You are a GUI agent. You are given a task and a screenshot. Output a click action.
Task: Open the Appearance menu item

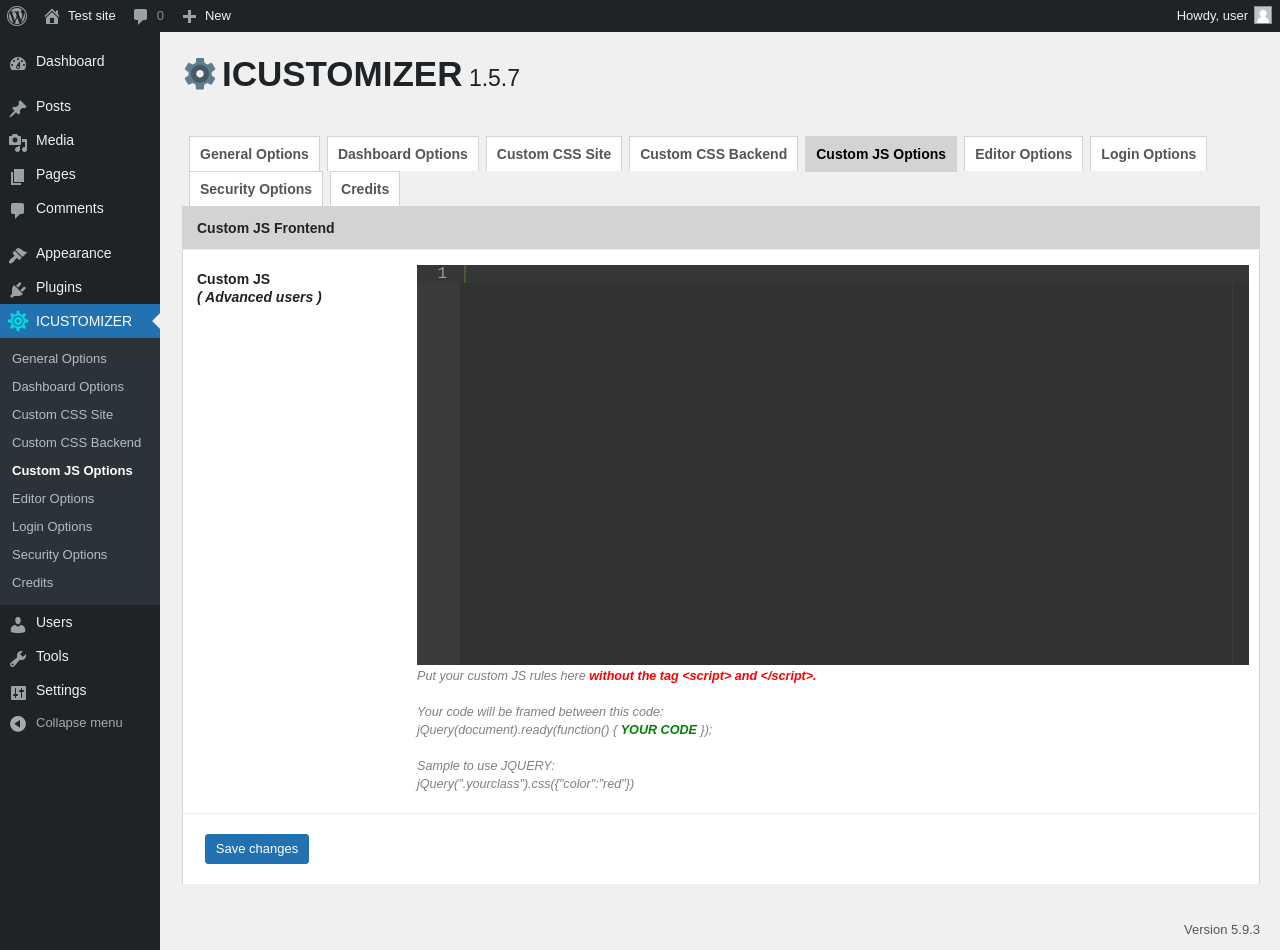(x=80, y=254)
